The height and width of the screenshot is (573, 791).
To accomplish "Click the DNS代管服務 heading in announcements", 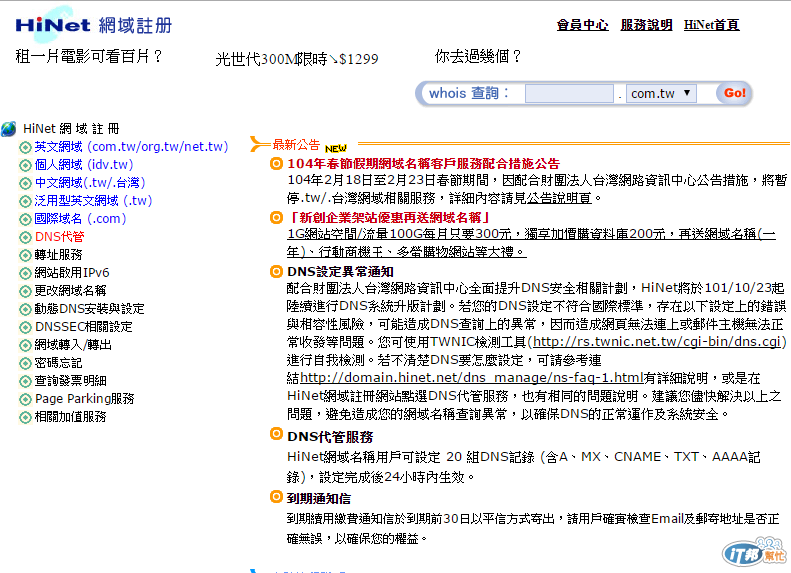I will tap(330, 437).
